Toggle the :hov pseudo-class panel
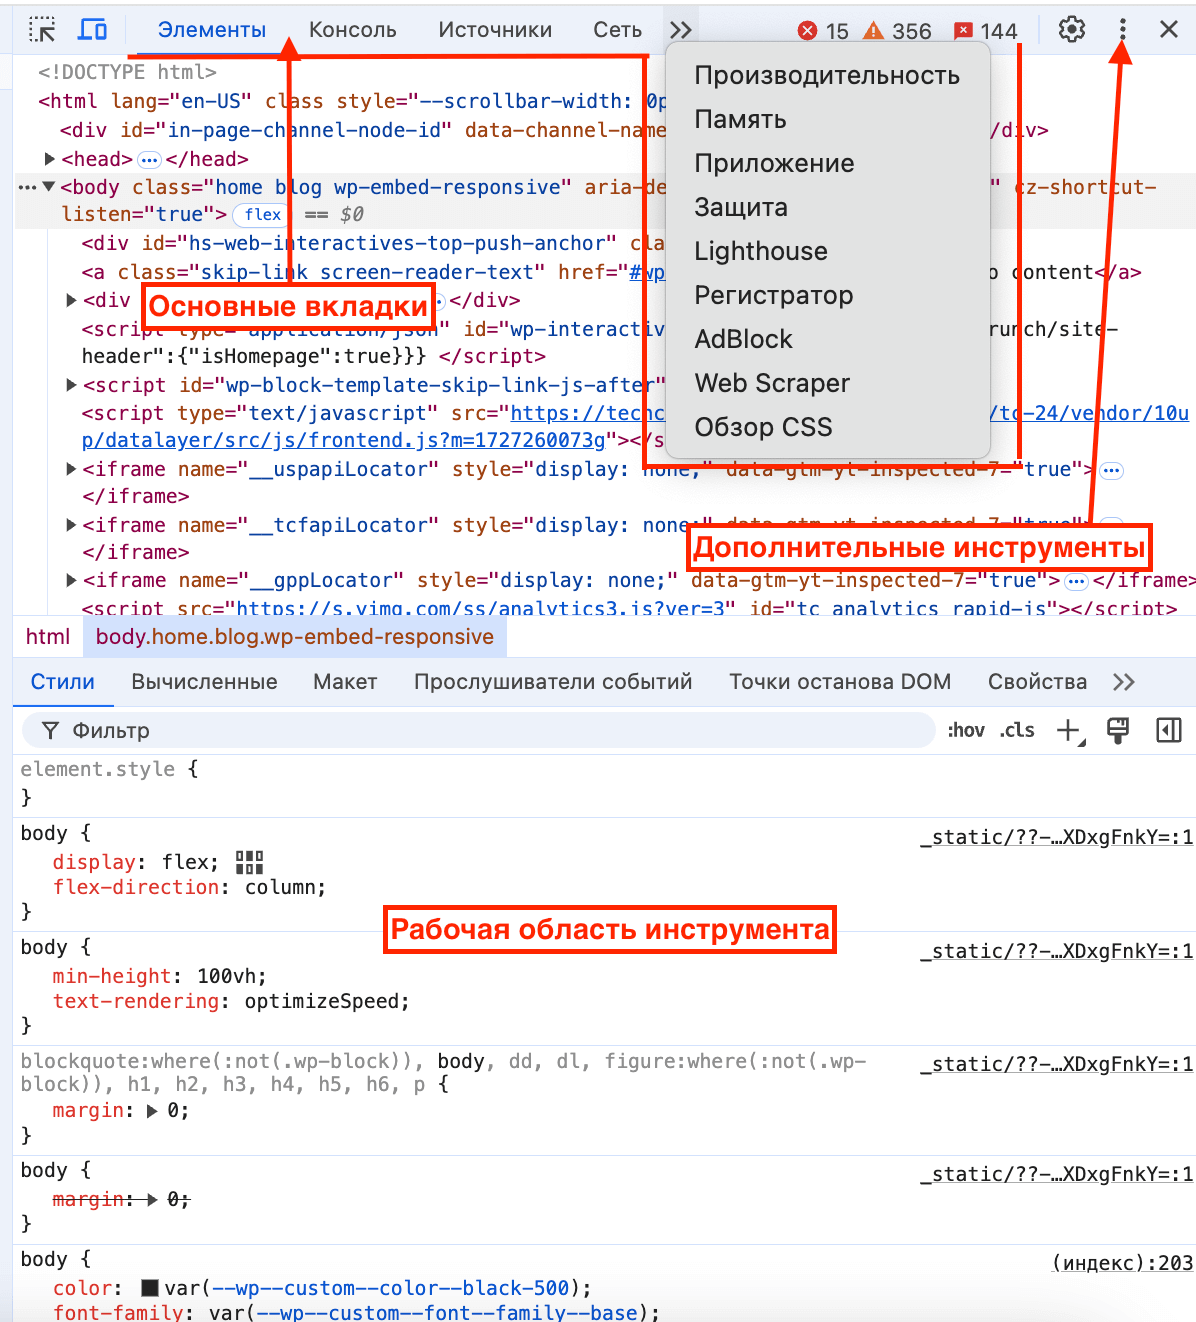The image size is (1196, 1322). [965, 730]
